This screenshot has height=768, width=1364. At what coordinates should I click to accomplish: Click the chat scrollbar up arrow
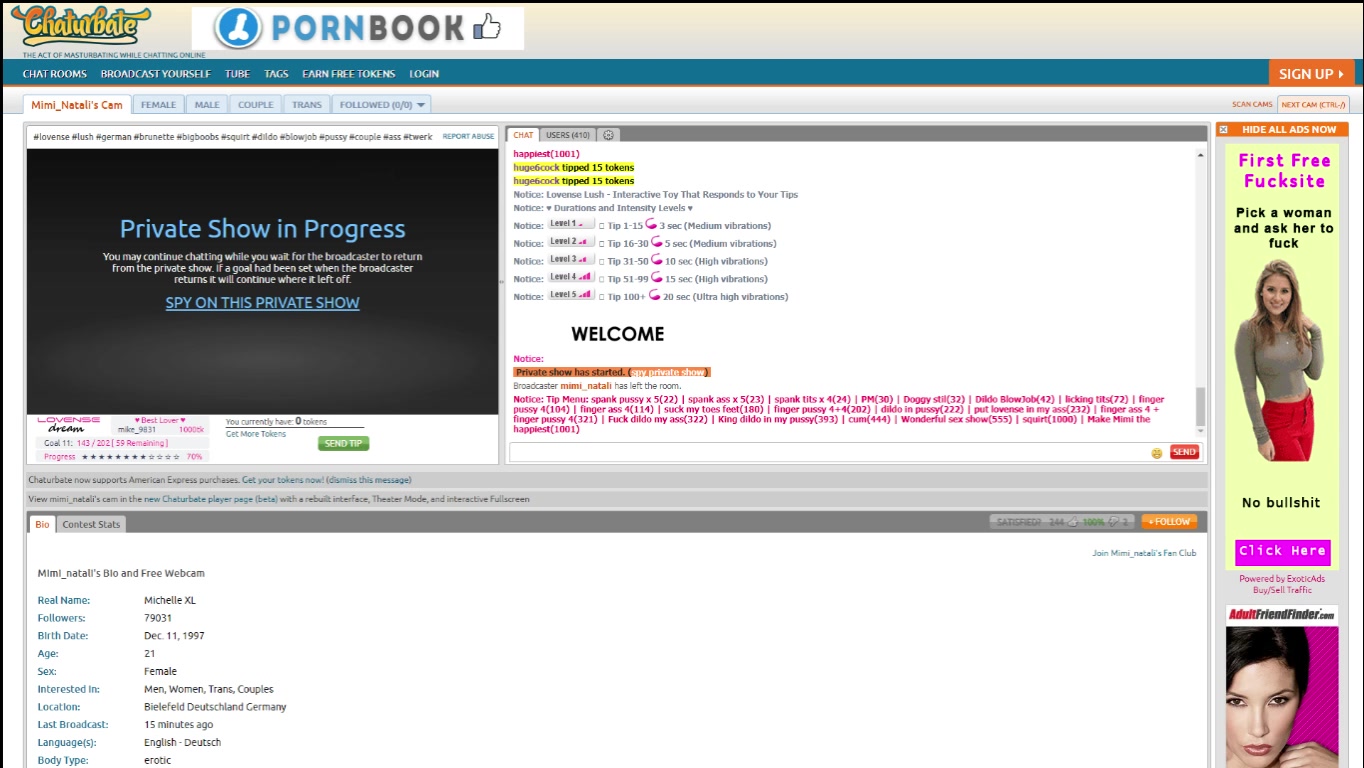[x=1200, y=153]
